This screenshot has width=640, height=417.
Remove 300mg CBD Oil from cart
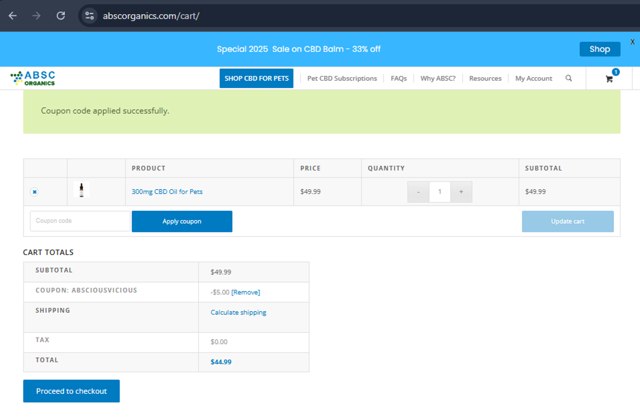(34, 191)
